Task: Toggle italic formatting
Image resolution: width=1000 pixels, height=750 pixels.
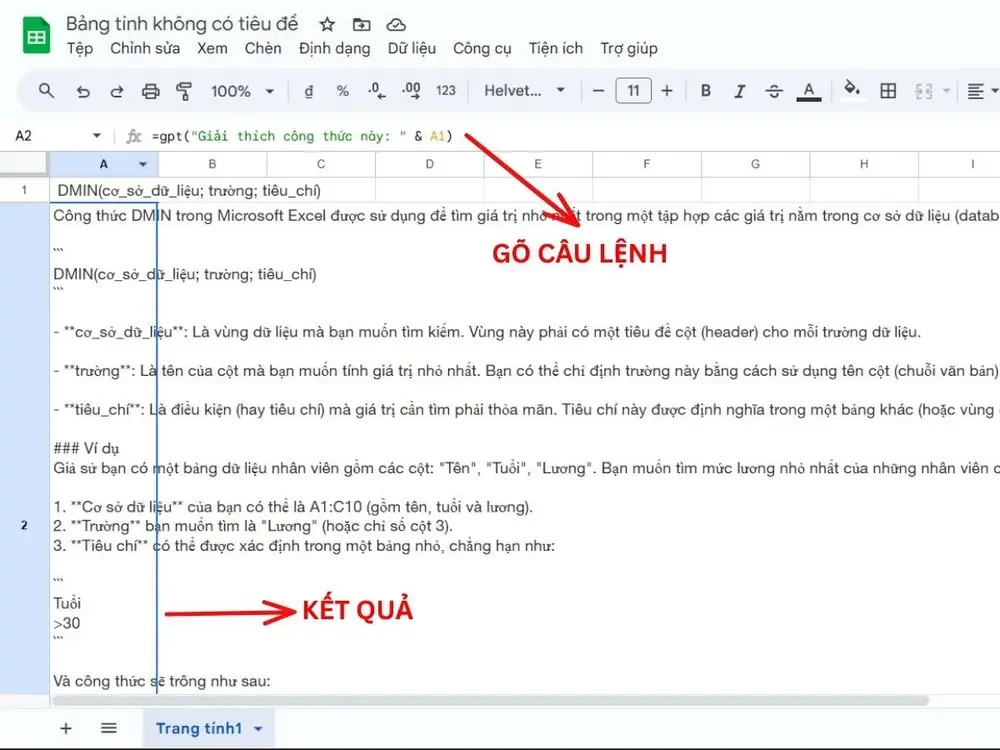Action: point(739,91)
